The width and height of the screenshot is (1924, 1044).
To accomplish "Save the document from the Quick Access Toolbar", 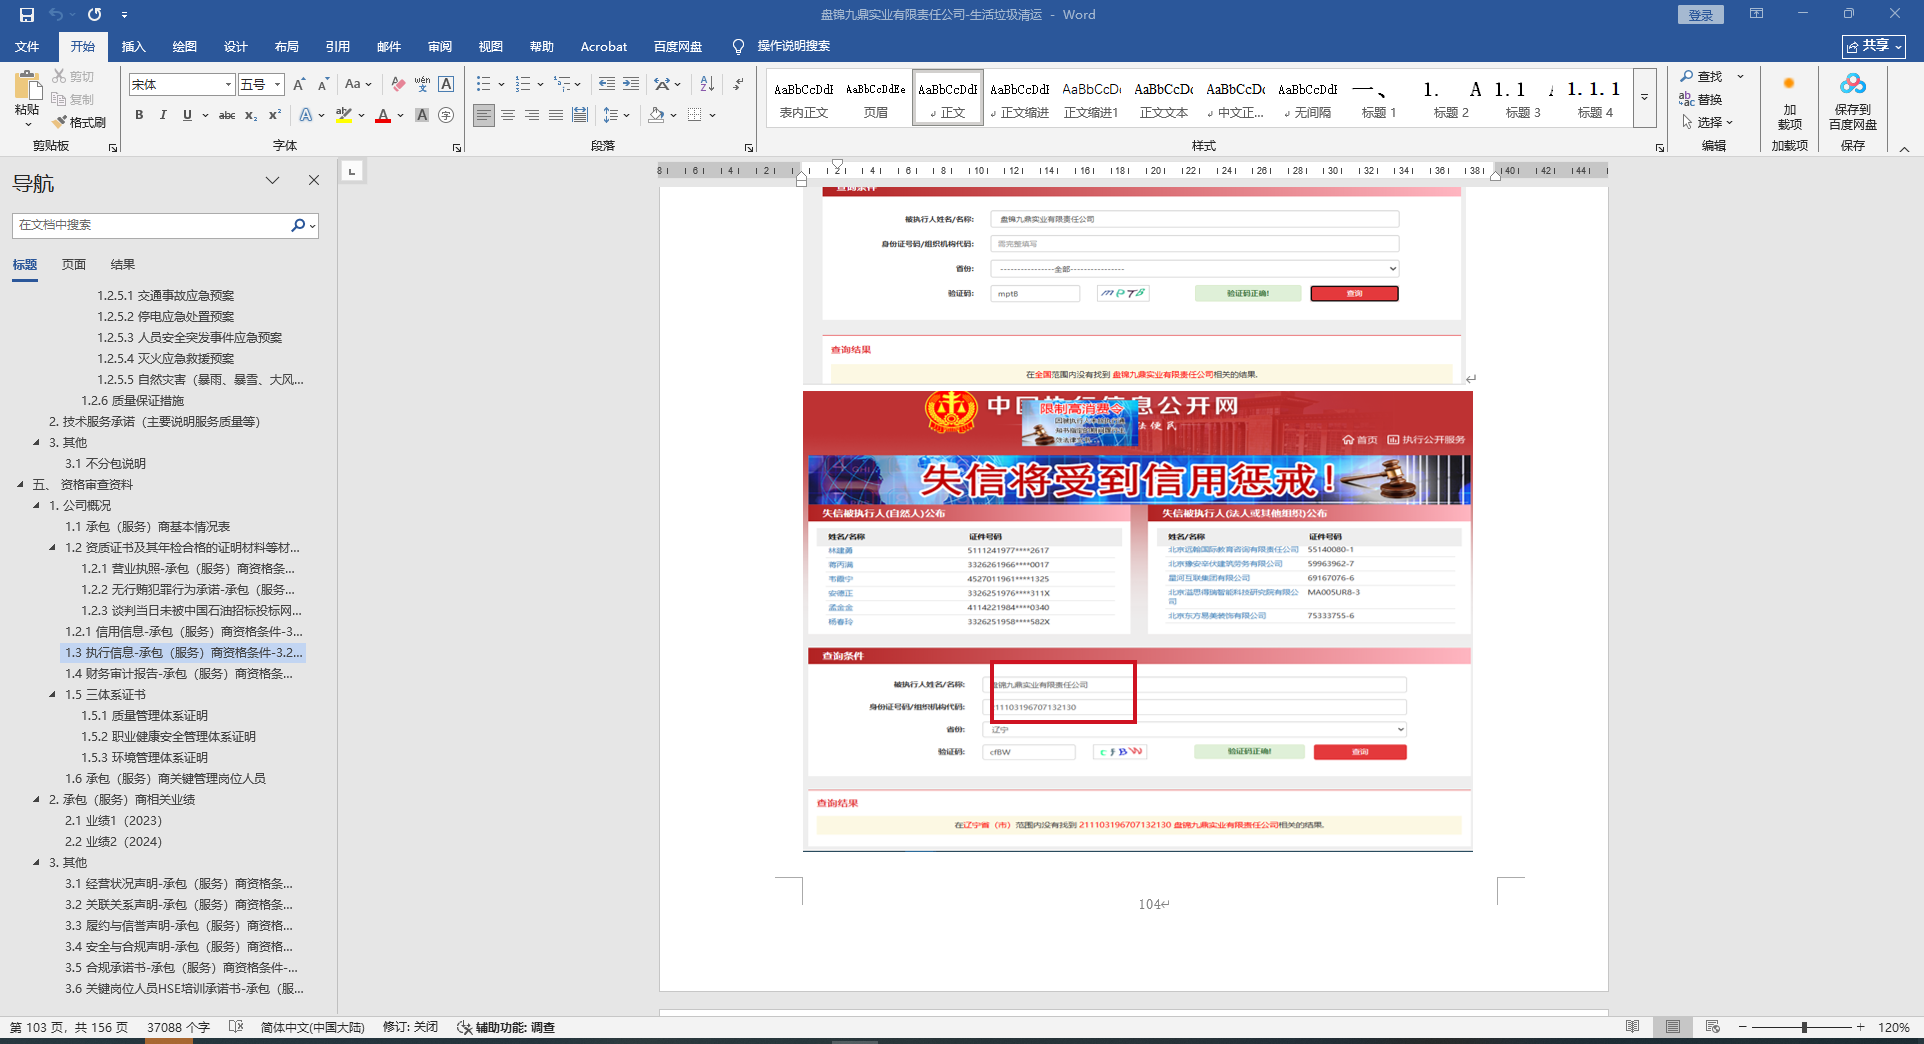I will click(27, 15).
